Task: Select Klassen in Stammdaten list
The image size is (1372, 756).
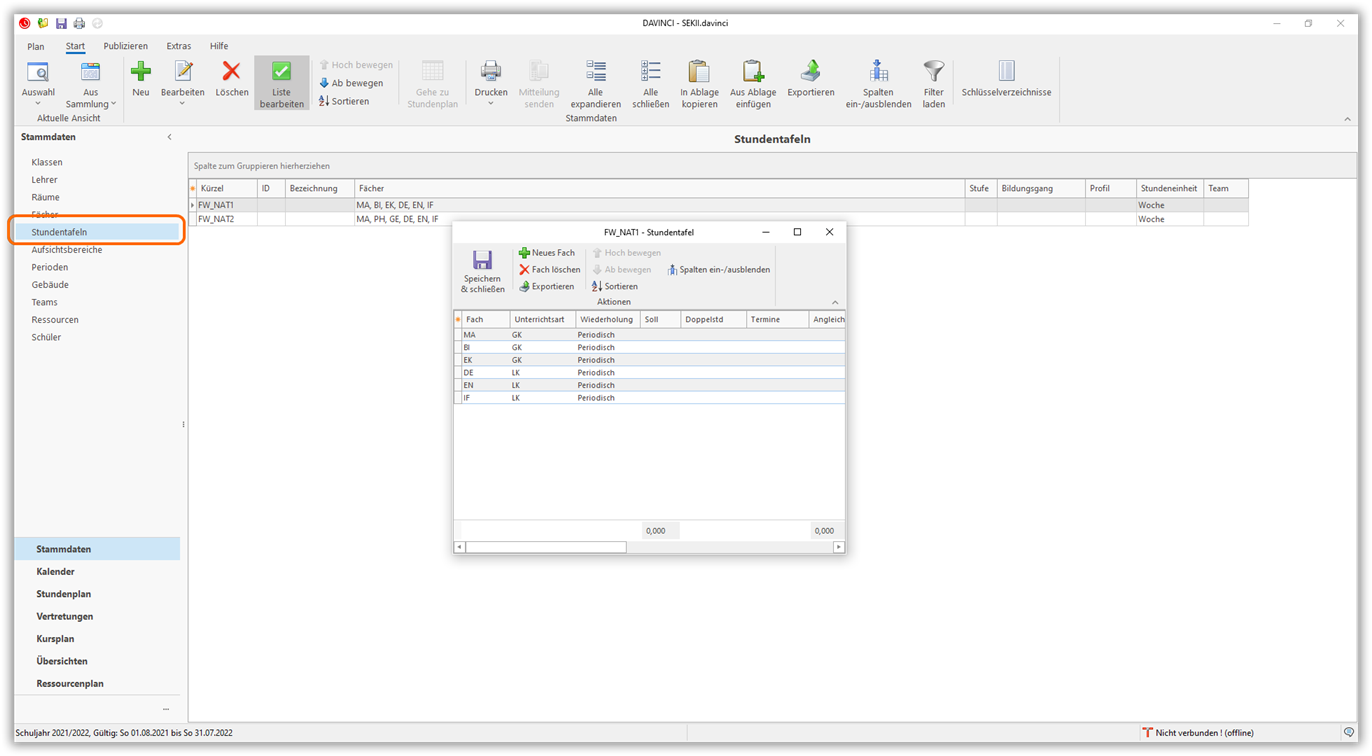Action: pyautogui.click(x=47, y=162)
